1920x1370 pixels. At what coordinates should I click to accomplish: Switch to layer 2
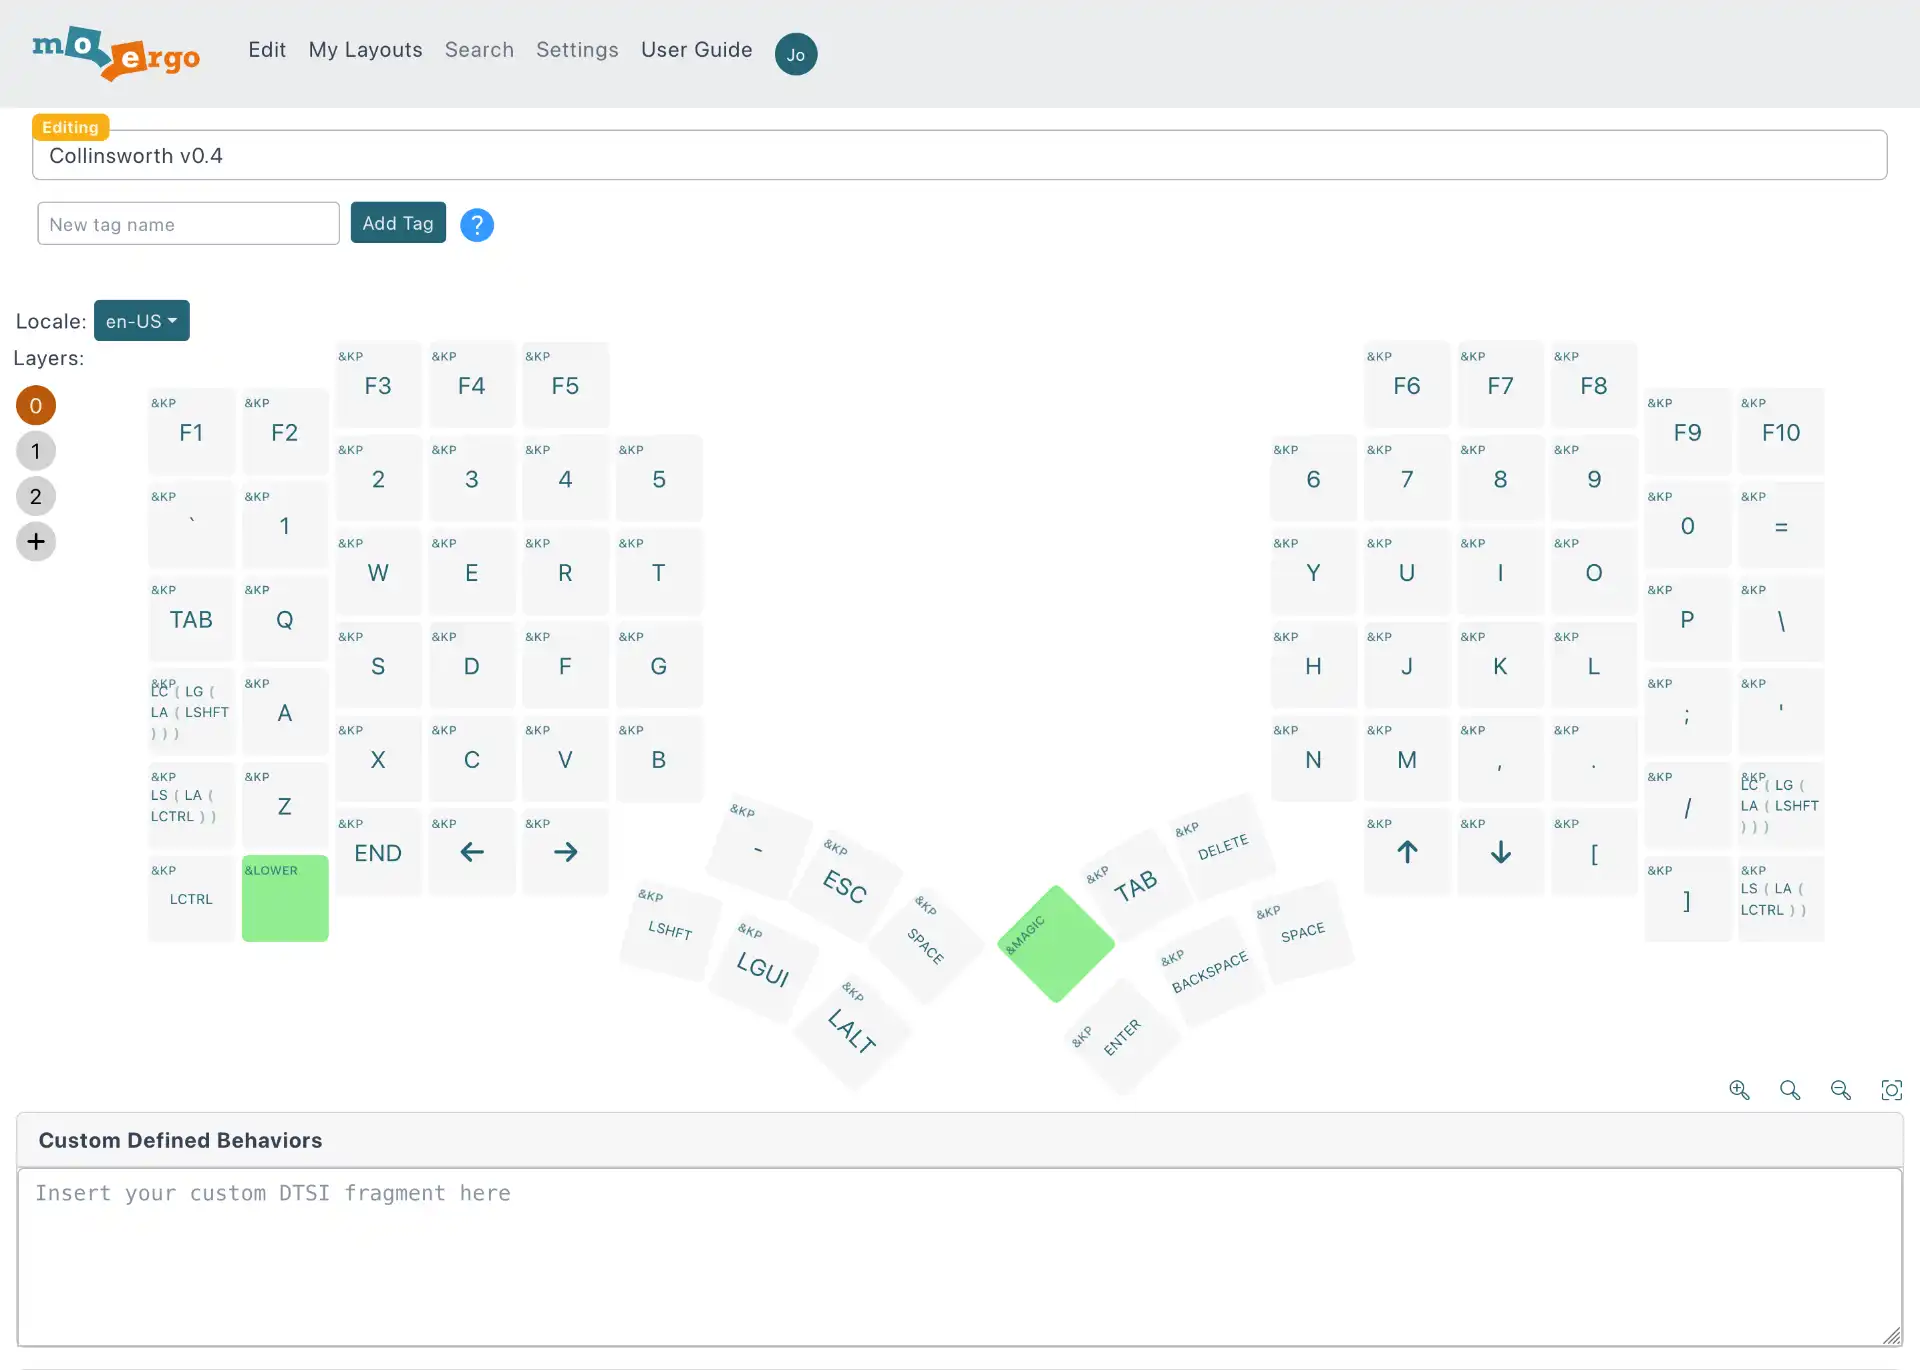pyautogui.click(x=36, y=496)
